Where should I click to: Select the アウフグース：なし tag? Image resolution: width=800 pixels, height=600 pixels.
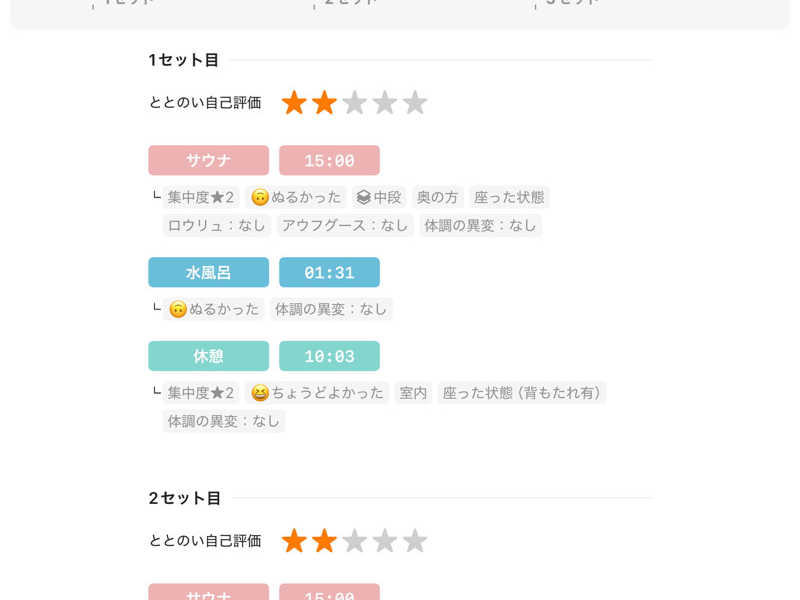point(345,225)
